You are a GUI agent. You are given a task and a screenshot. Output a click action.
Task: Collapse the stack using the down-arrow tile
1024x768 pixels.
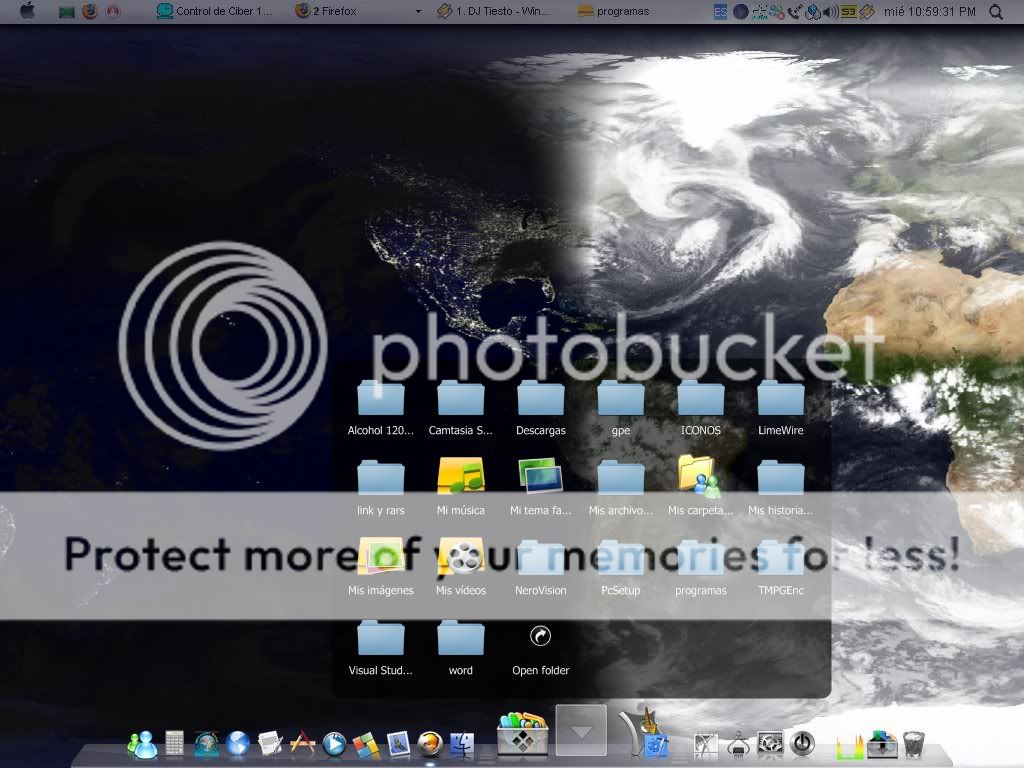[x=581, y=731]
